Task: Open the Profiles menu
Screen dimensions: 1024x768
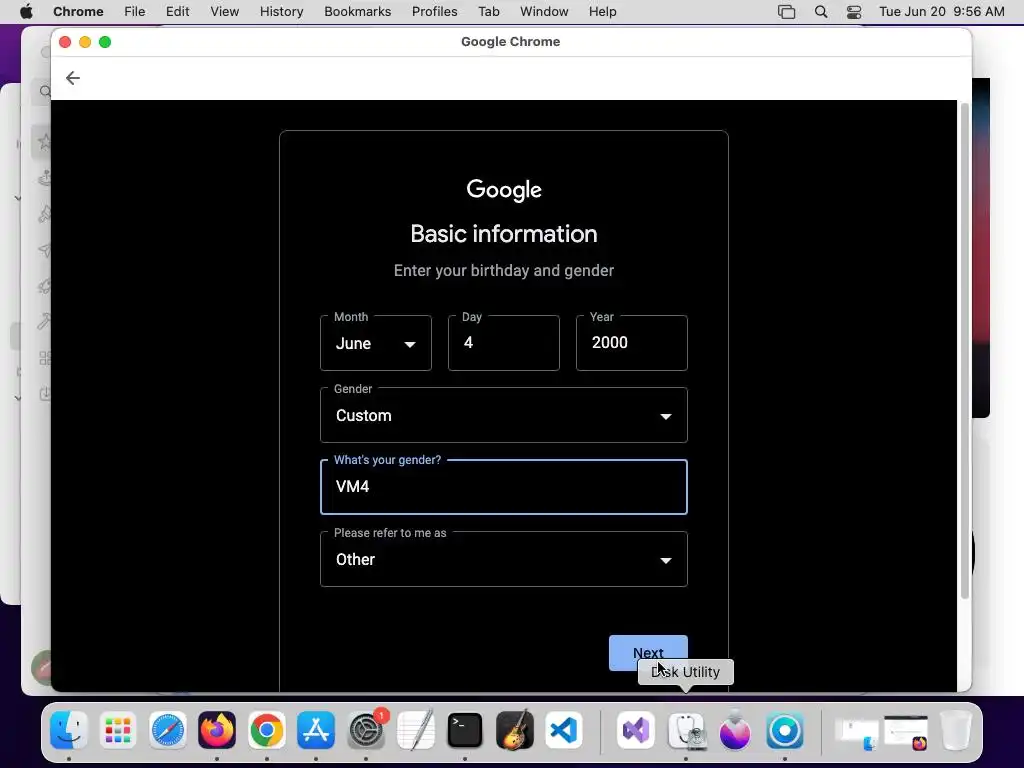Action: tap(434, 12)
